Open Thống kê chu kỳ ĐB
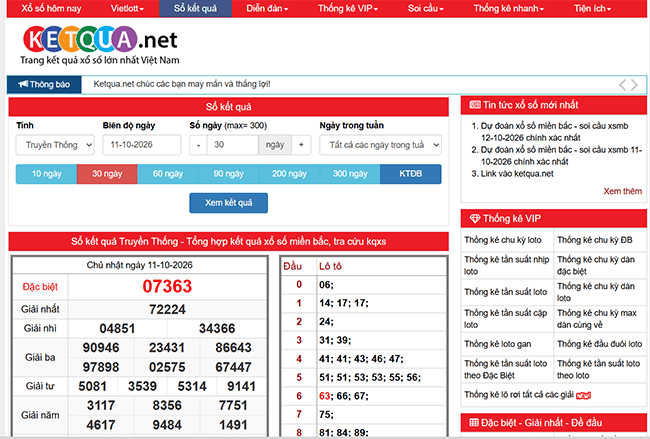650x439 pixels. tap(595, 240)
